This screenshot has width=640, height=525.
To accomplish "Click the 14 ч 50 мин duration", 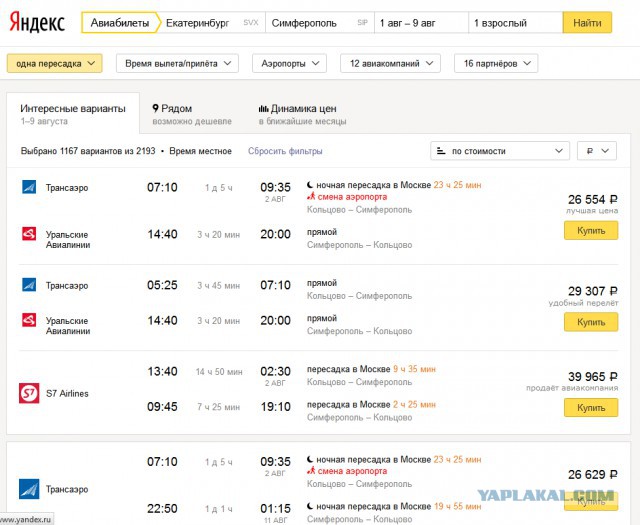I will click(x=219, y=372).
